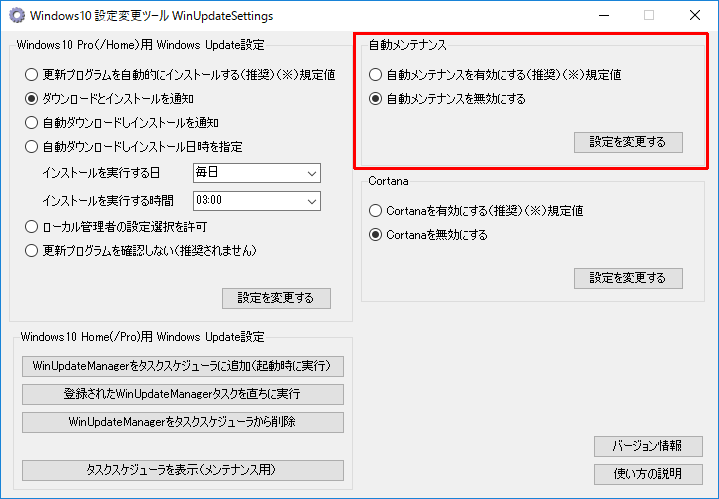
Task: Click the 自動メンテナンス group heading
Action: [407, 44]
